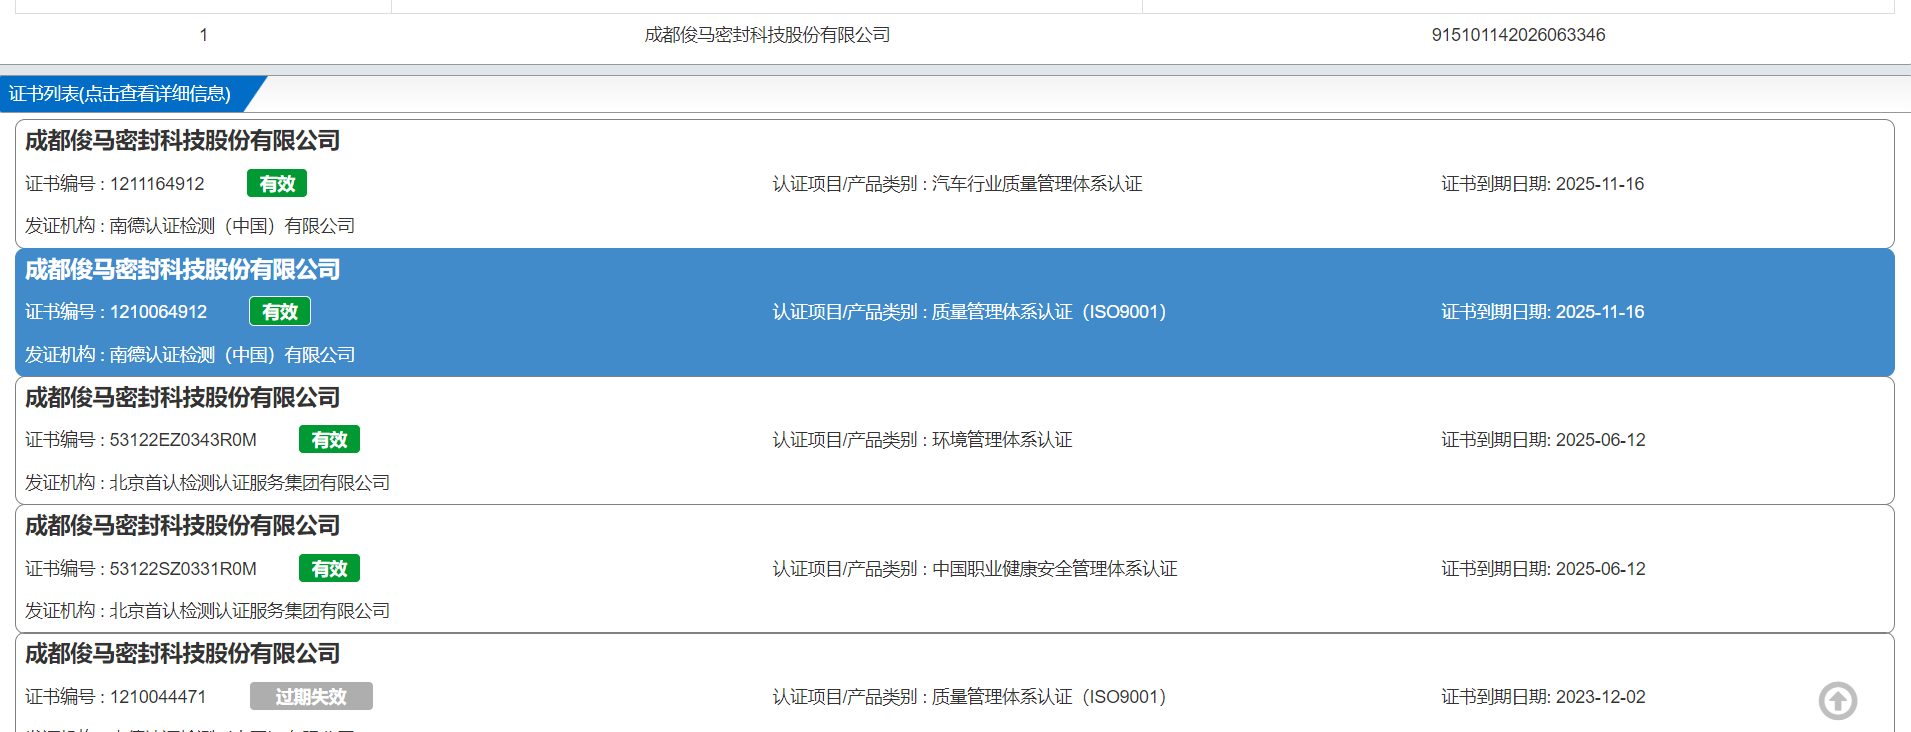This screenshot has height=732, width=1911.
Task: Click ISO9001 category text in the 1210044471 card
Action: pos(1049,697)
